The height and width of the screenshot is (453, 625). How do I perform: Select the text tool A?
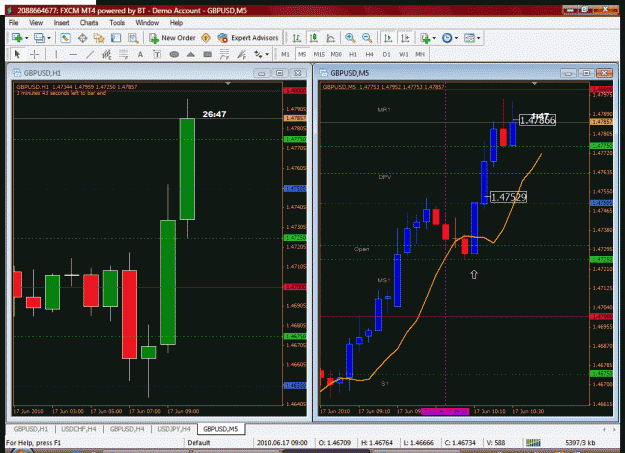click(140, 54)
